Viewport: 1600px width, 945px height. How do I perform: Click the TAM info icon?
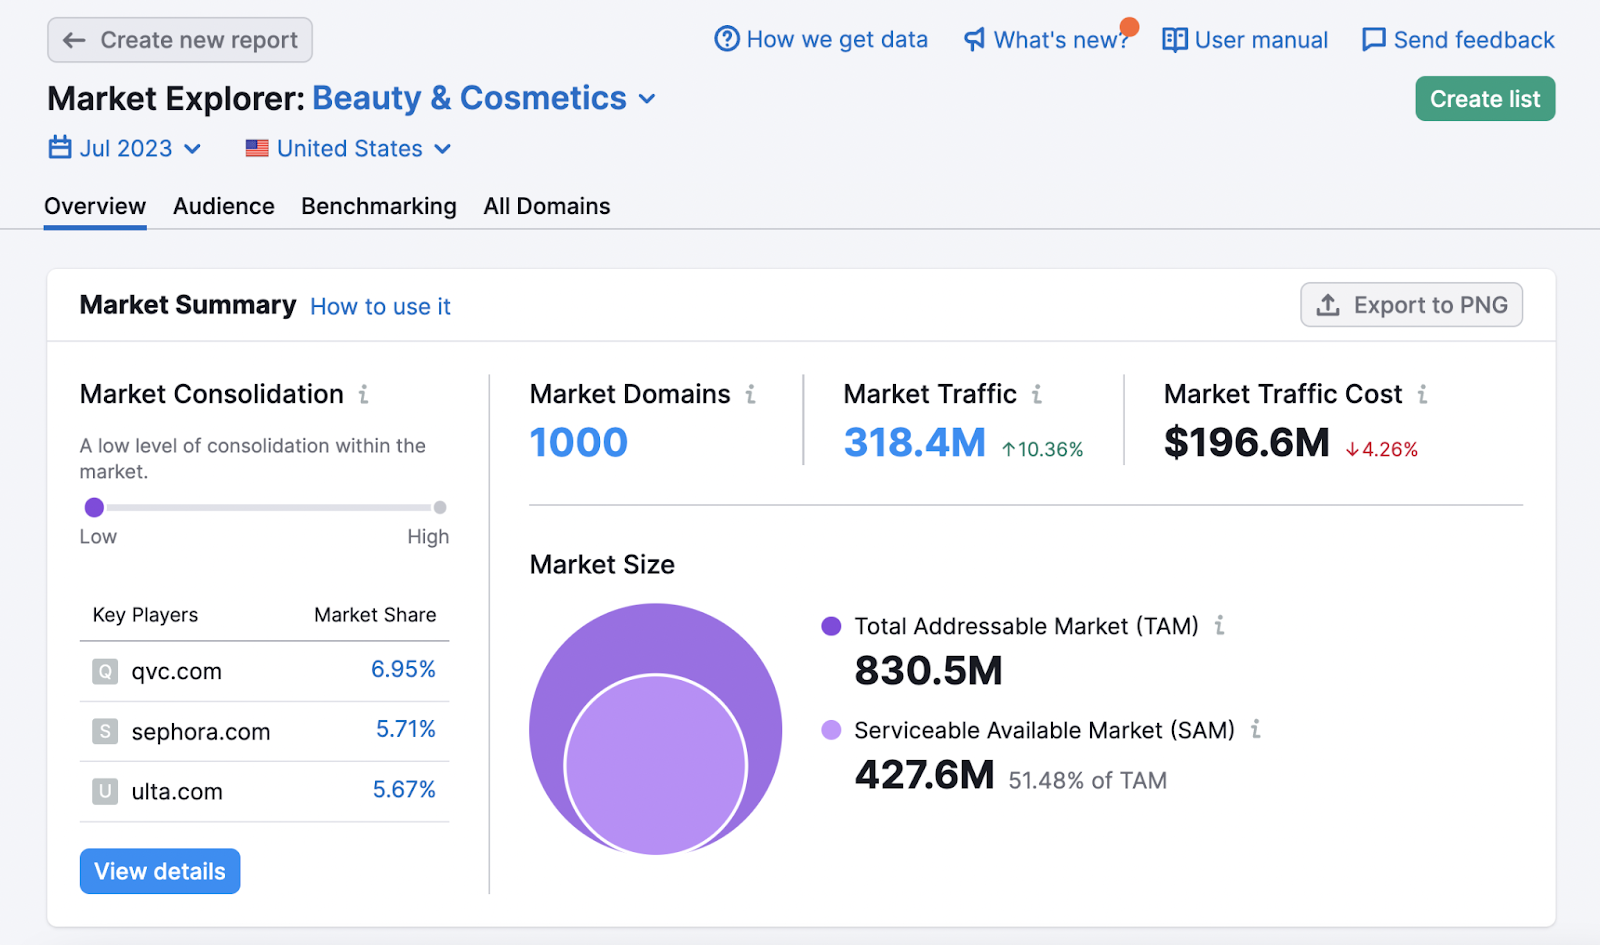(x=1219, y=626)
